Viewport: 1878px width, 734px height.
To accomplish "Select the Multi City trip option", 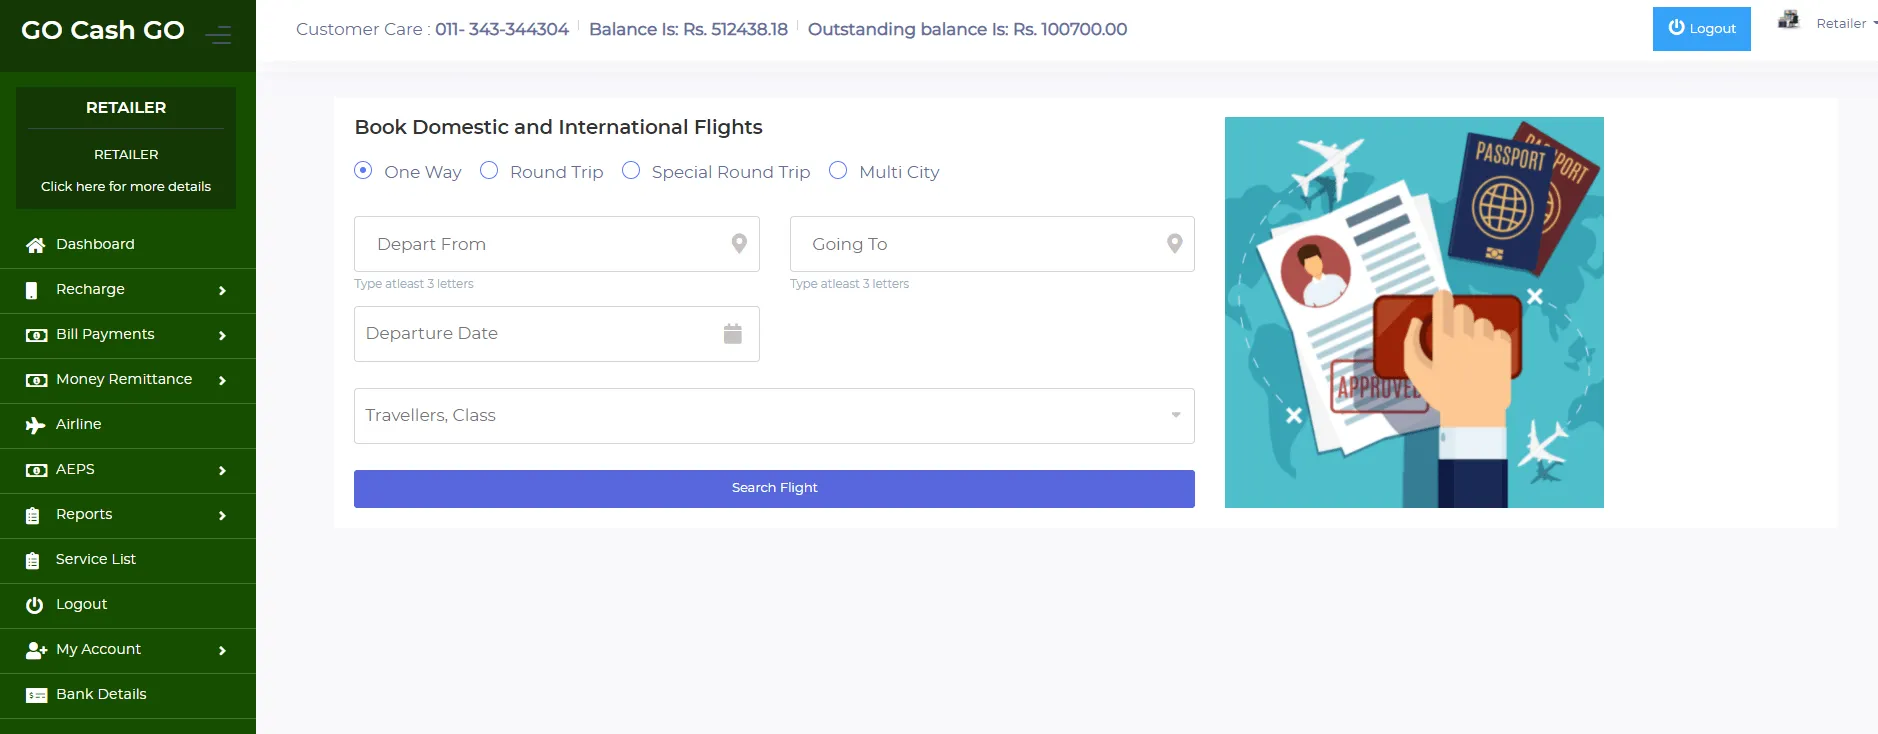I will click(x=838, y=171).
